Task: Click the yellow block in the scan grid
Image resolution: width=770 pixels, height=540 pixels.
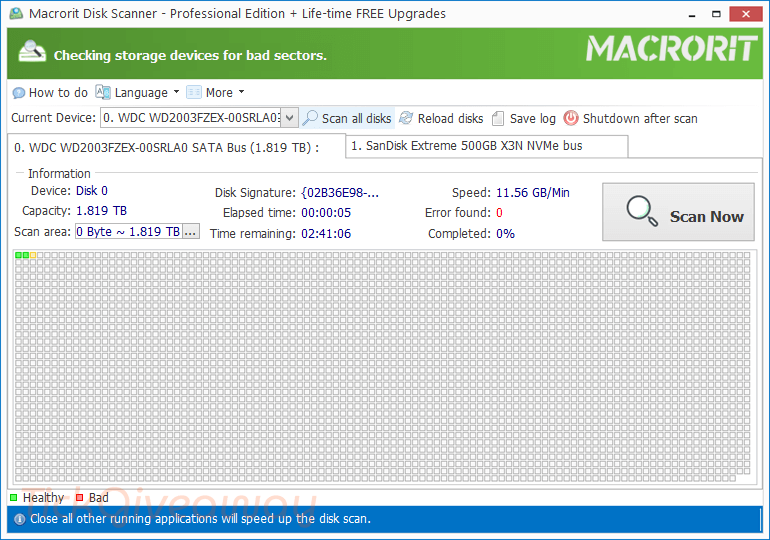Action: click(33, 255)
